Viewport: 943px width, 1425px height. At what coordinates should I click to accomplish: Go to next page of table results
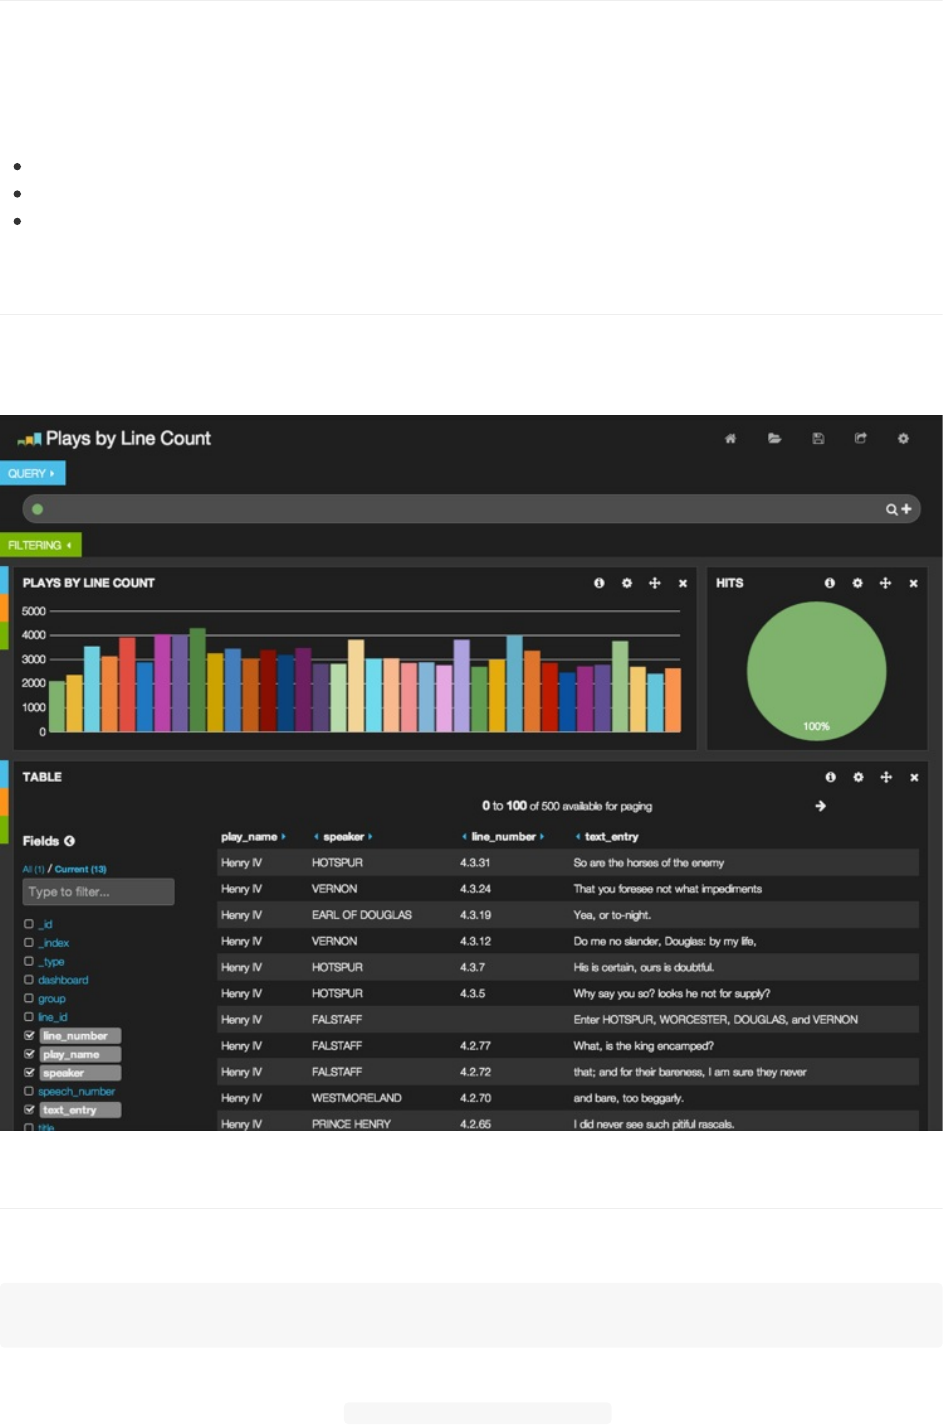click(x=820, y=806)
